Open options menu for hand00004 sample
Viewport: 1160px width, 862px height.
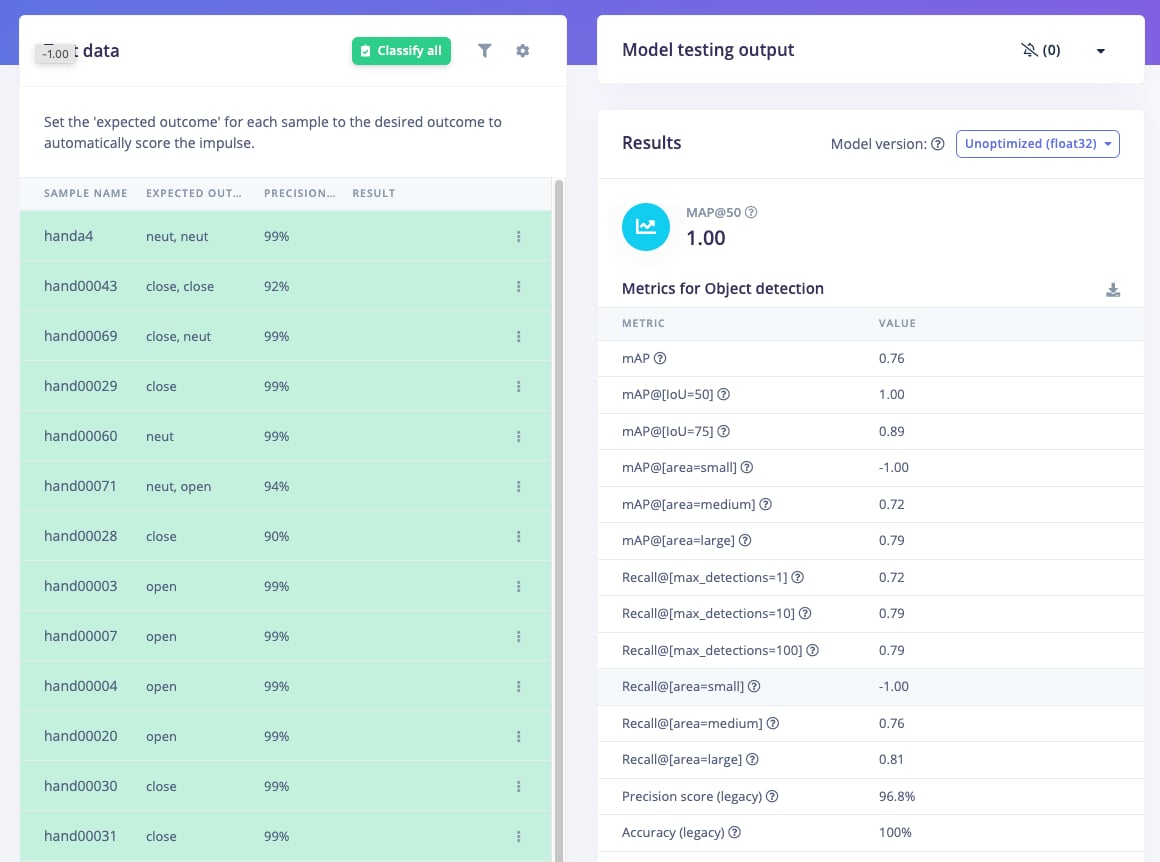click(519, 686)
